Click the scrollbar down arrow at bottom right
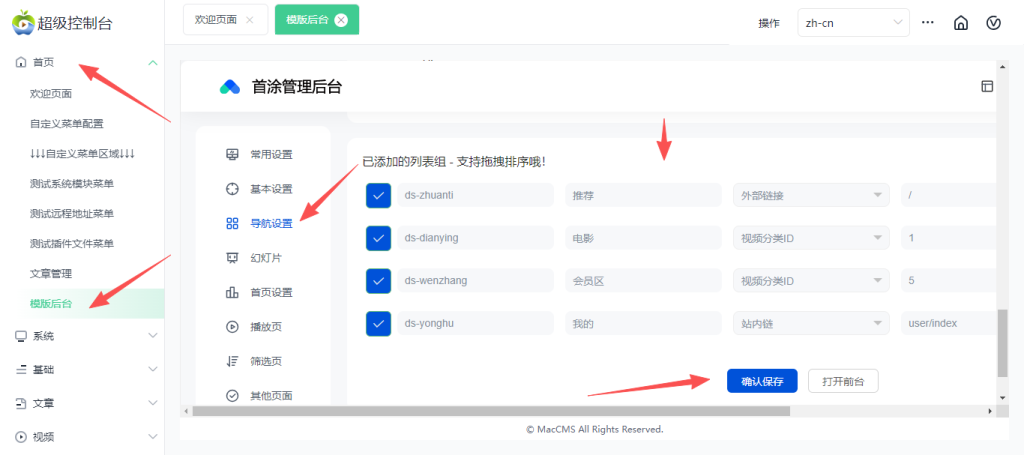 (x=1002, y=398)
